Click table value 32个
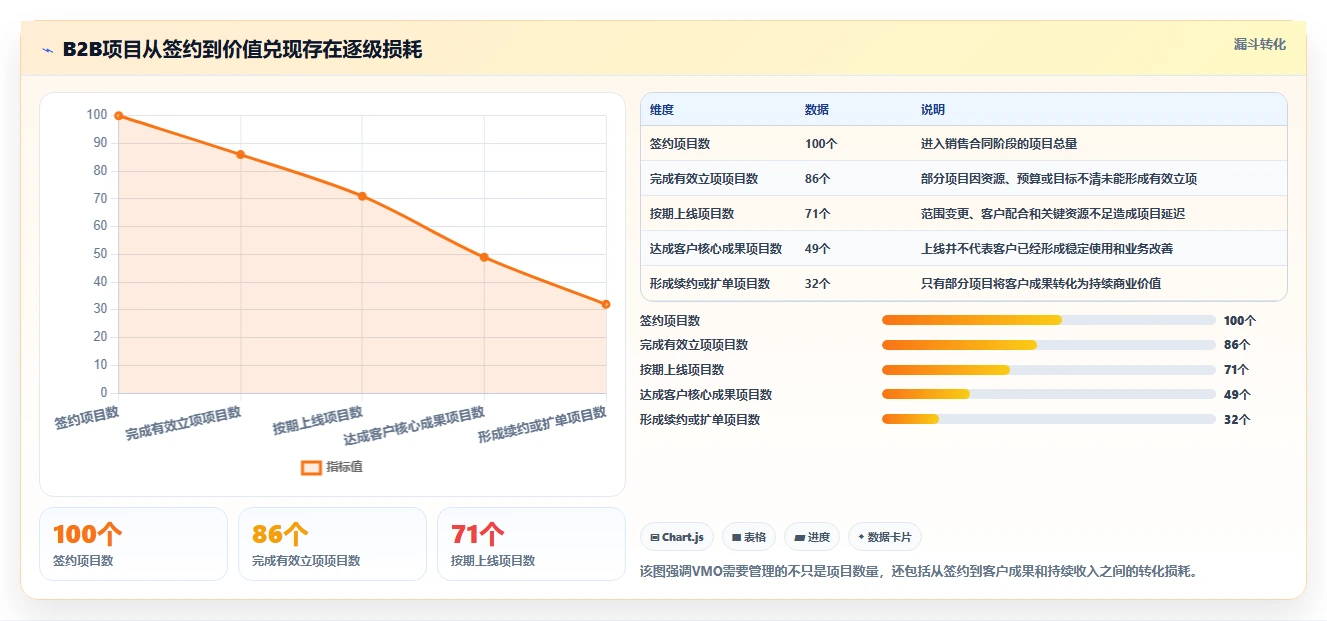The image size is (1327, 621). [x=818, y=284]
